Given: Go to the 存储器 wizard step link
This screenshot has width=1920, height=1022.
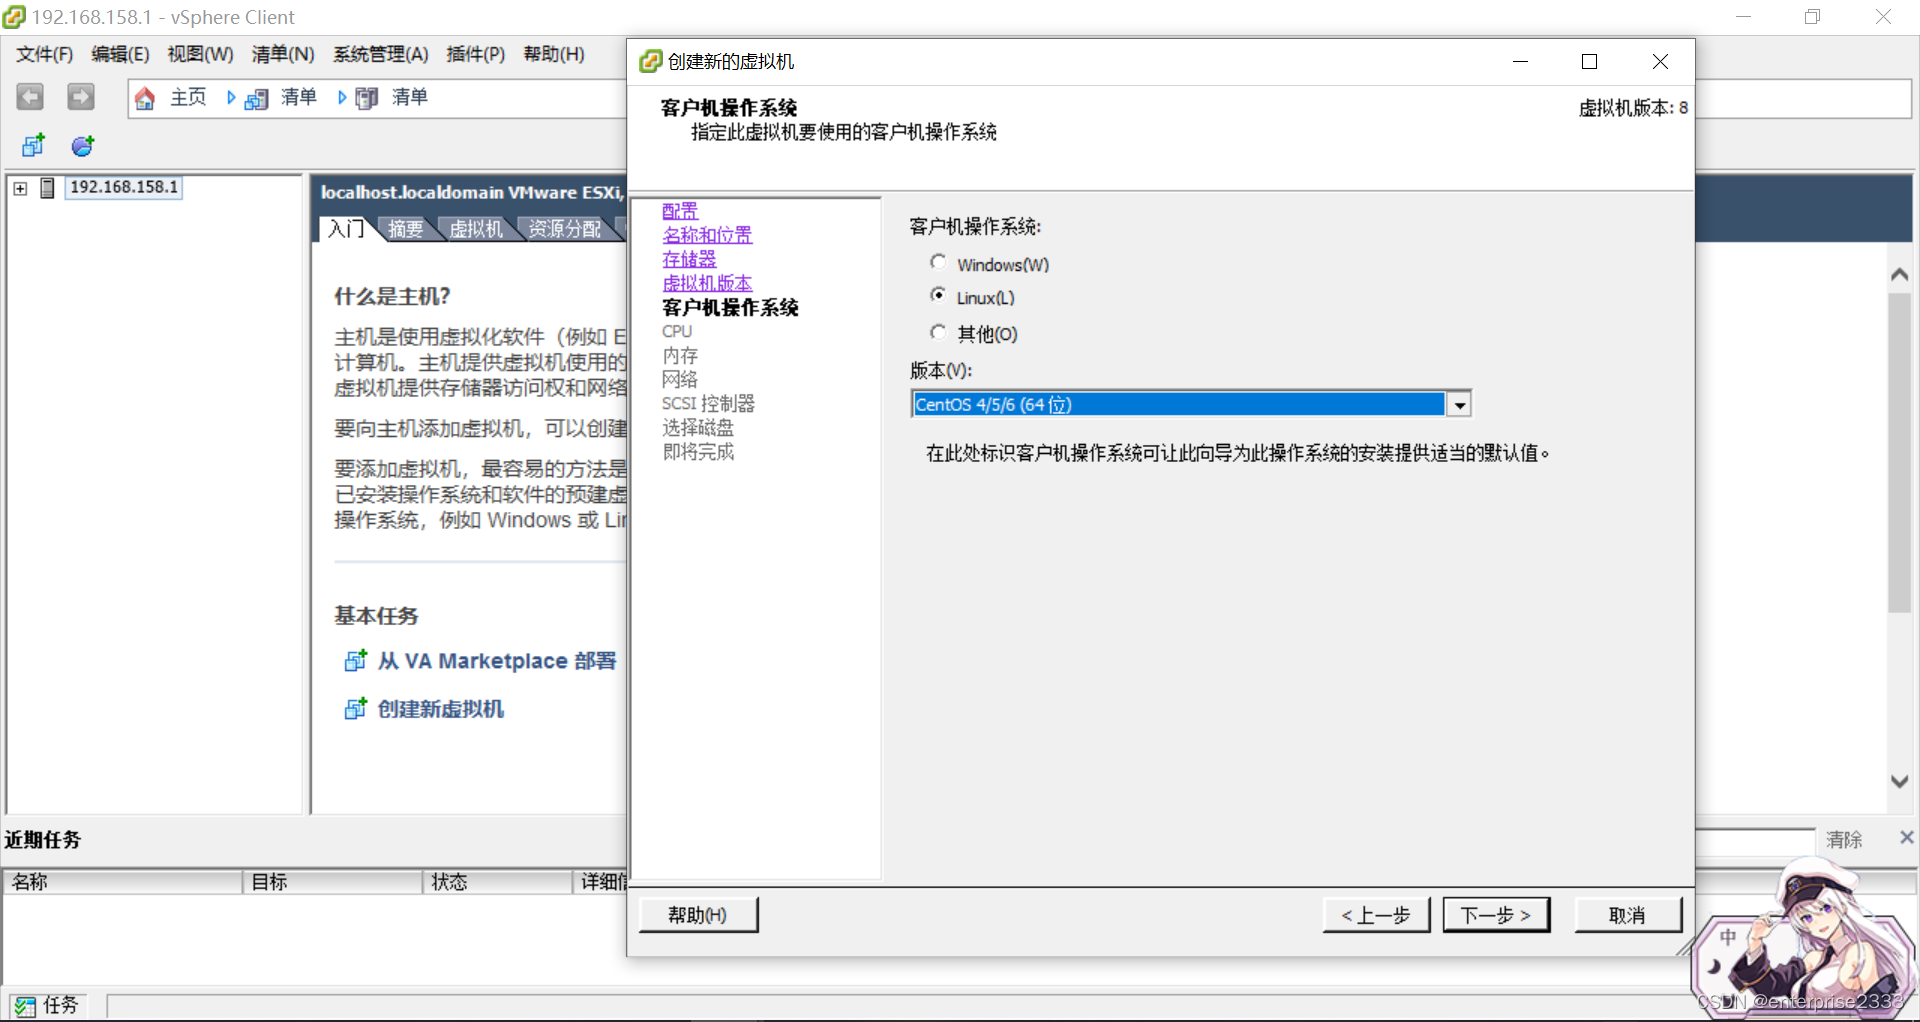Looking at the screenshot, I should pos(689,259).
